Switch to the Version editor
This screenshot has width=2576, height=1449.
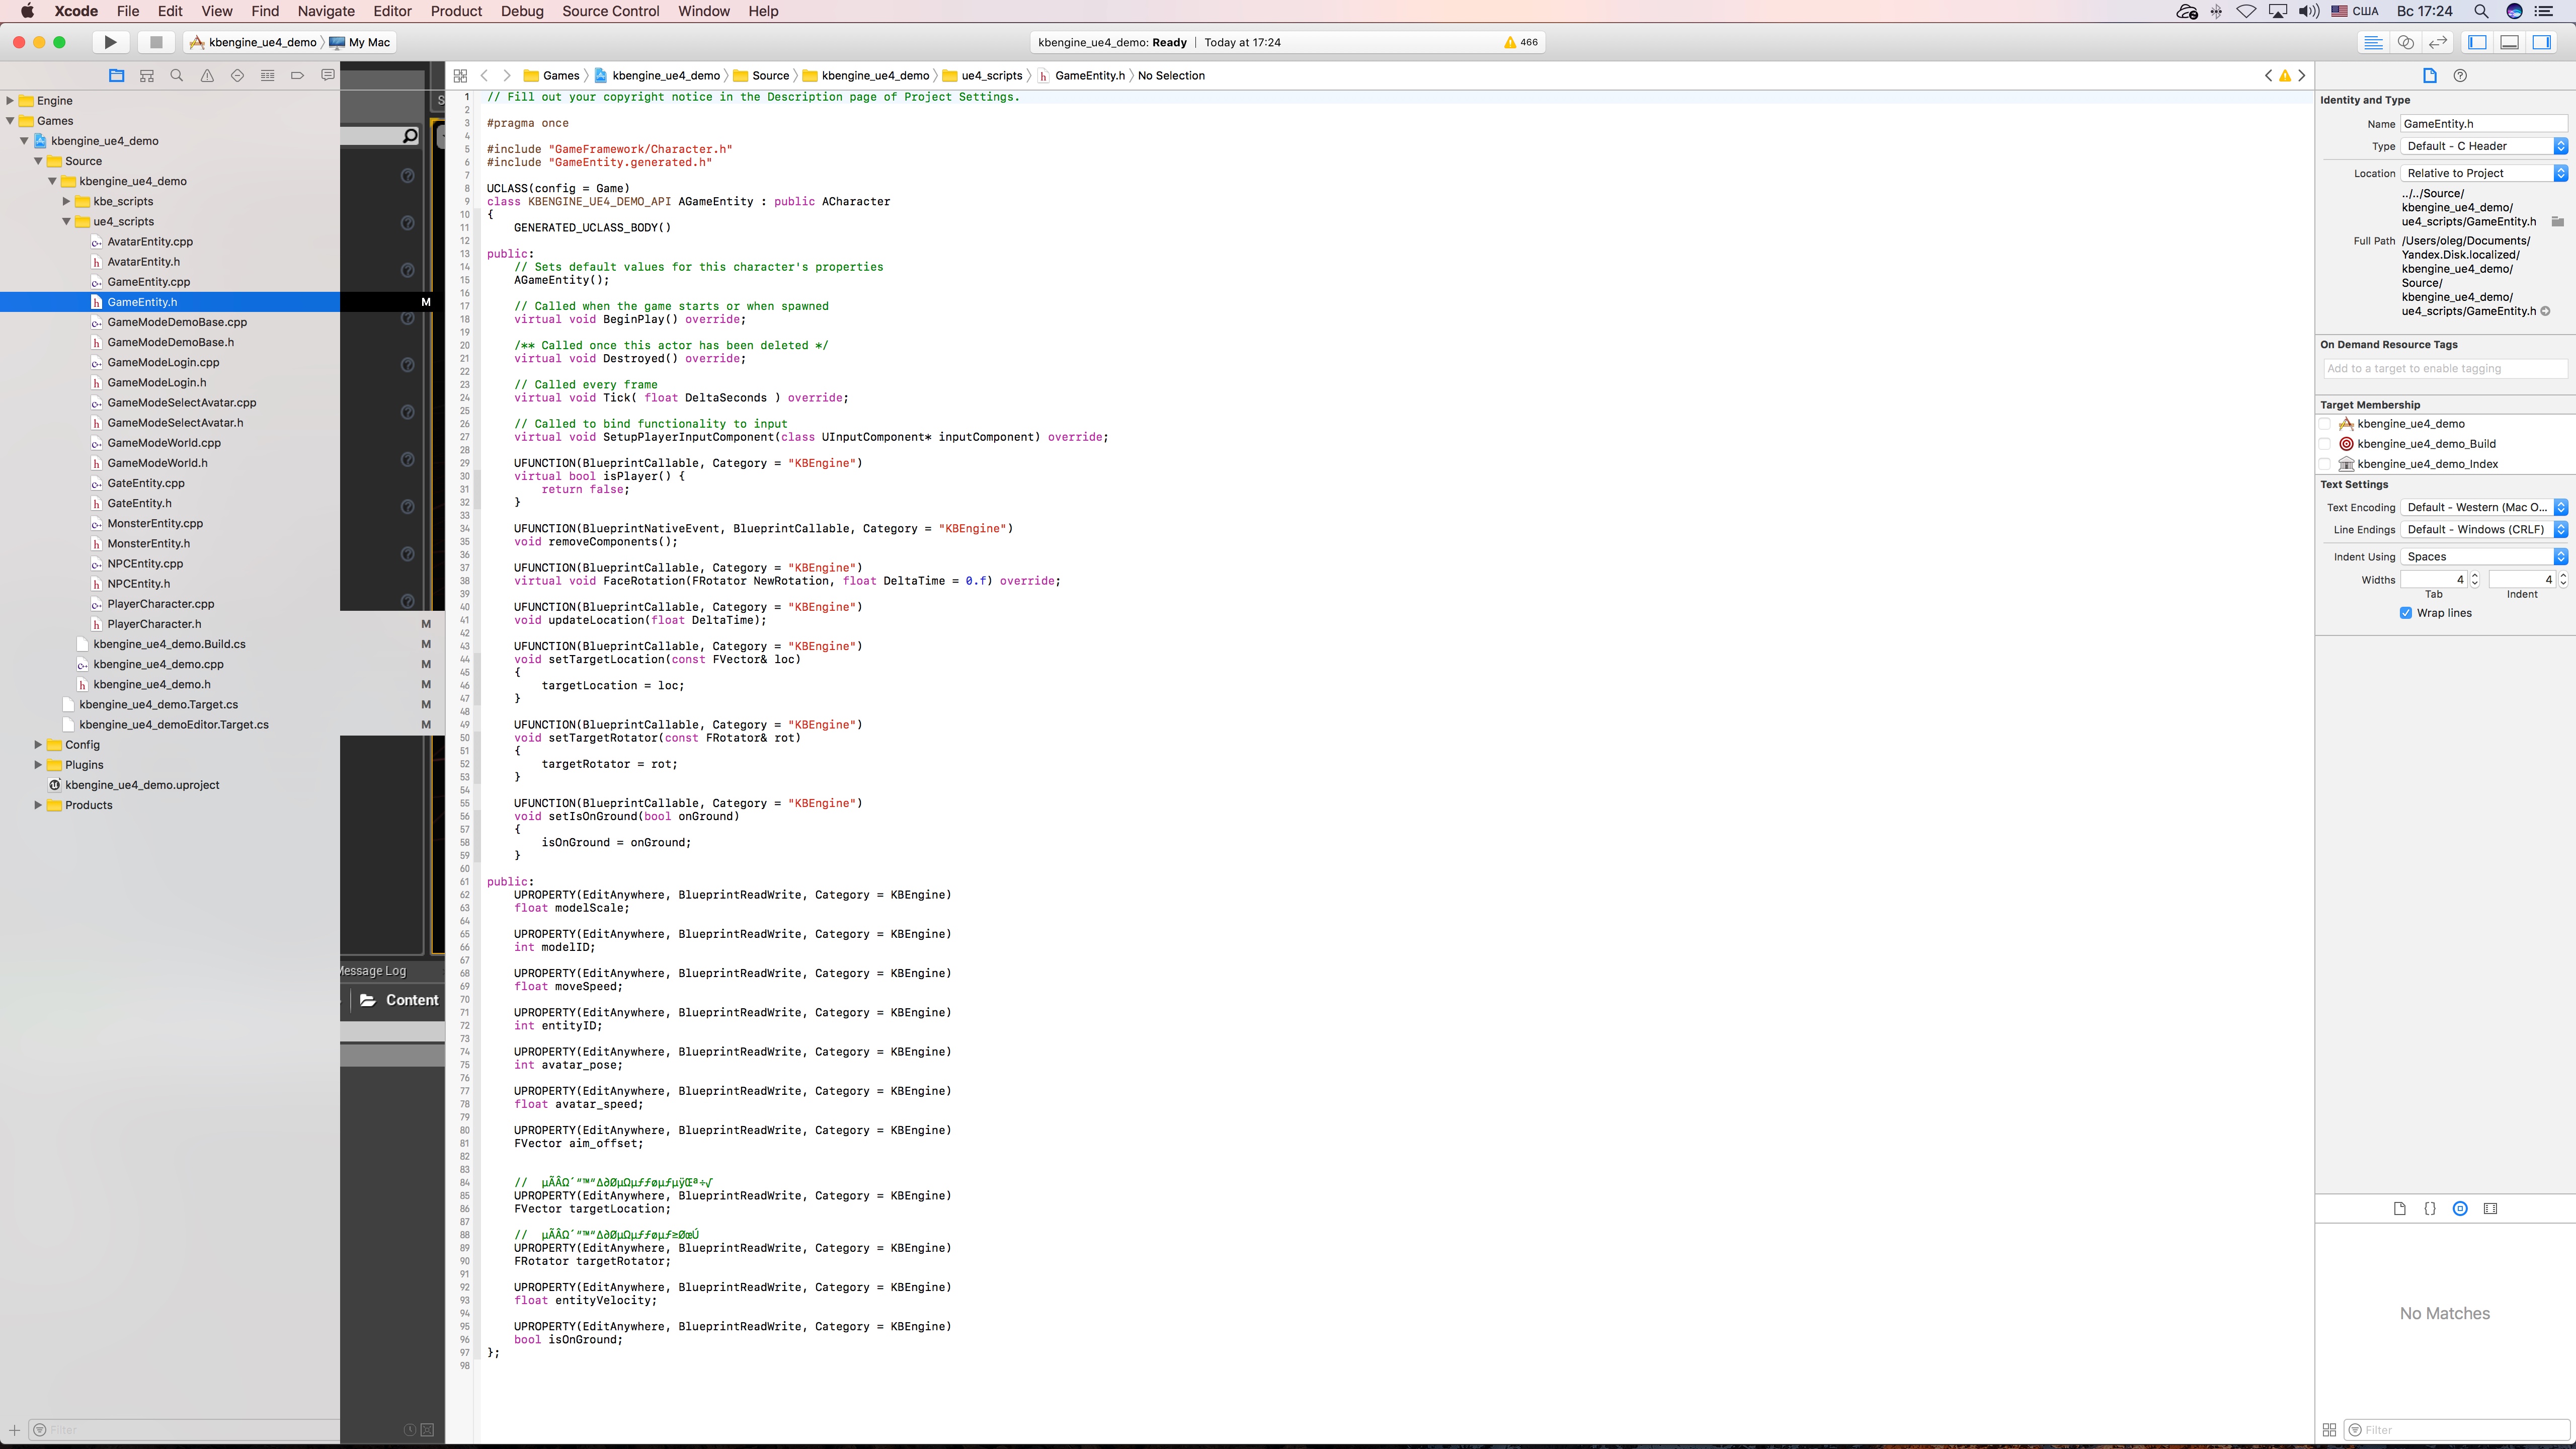tap(2438, 42)
